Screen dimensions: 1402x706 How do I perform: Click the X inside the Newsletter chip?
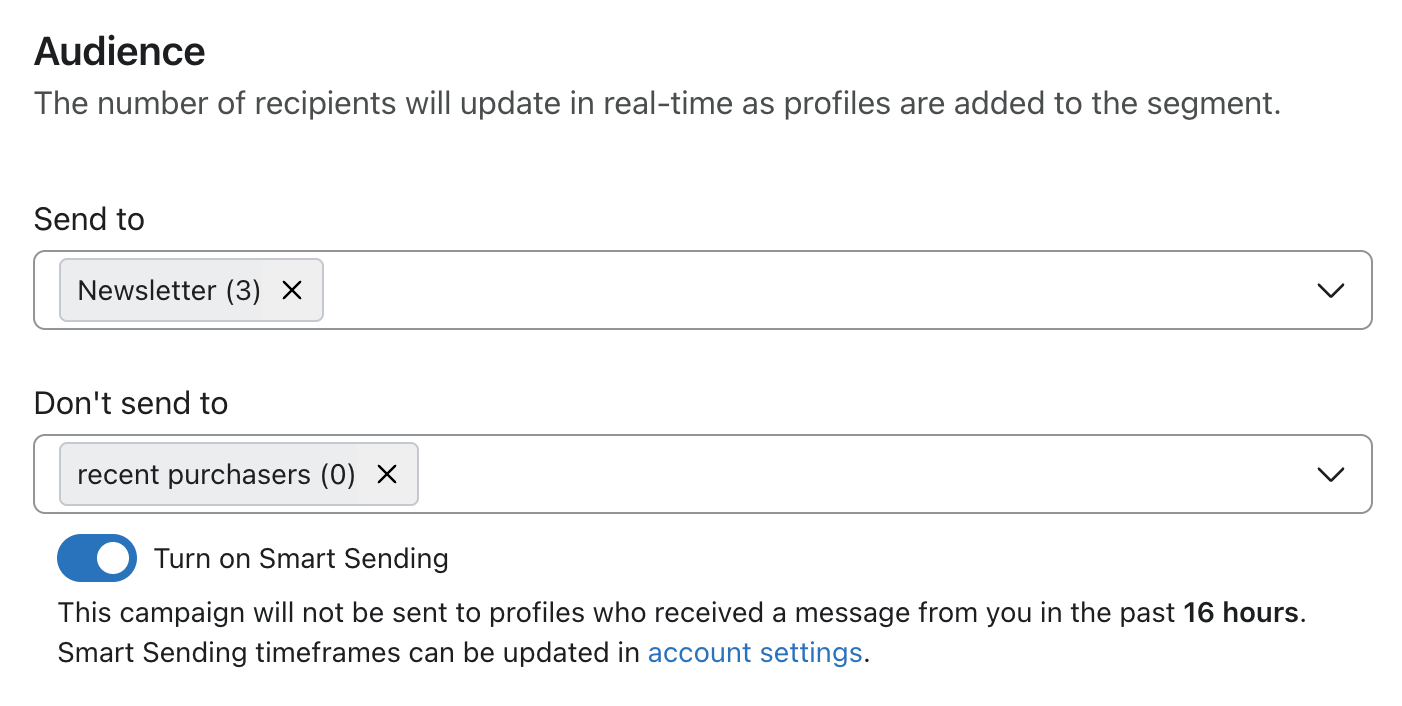point(292,290)
